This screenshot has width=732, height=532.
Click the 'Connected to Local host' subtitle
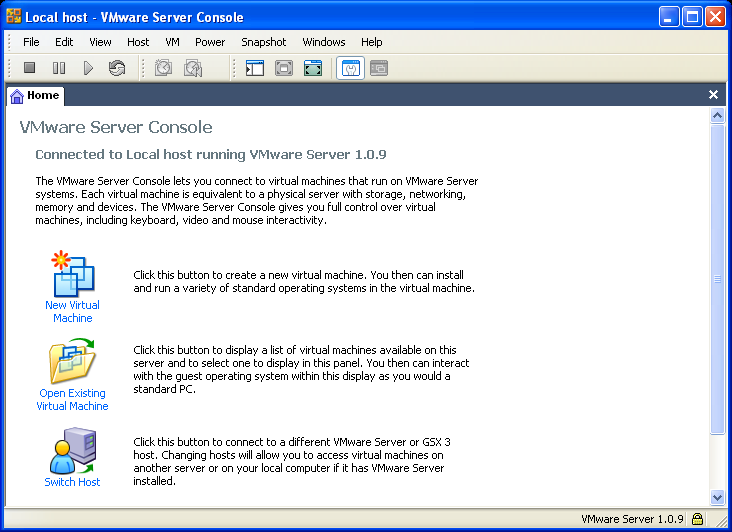tap(211, 154)
